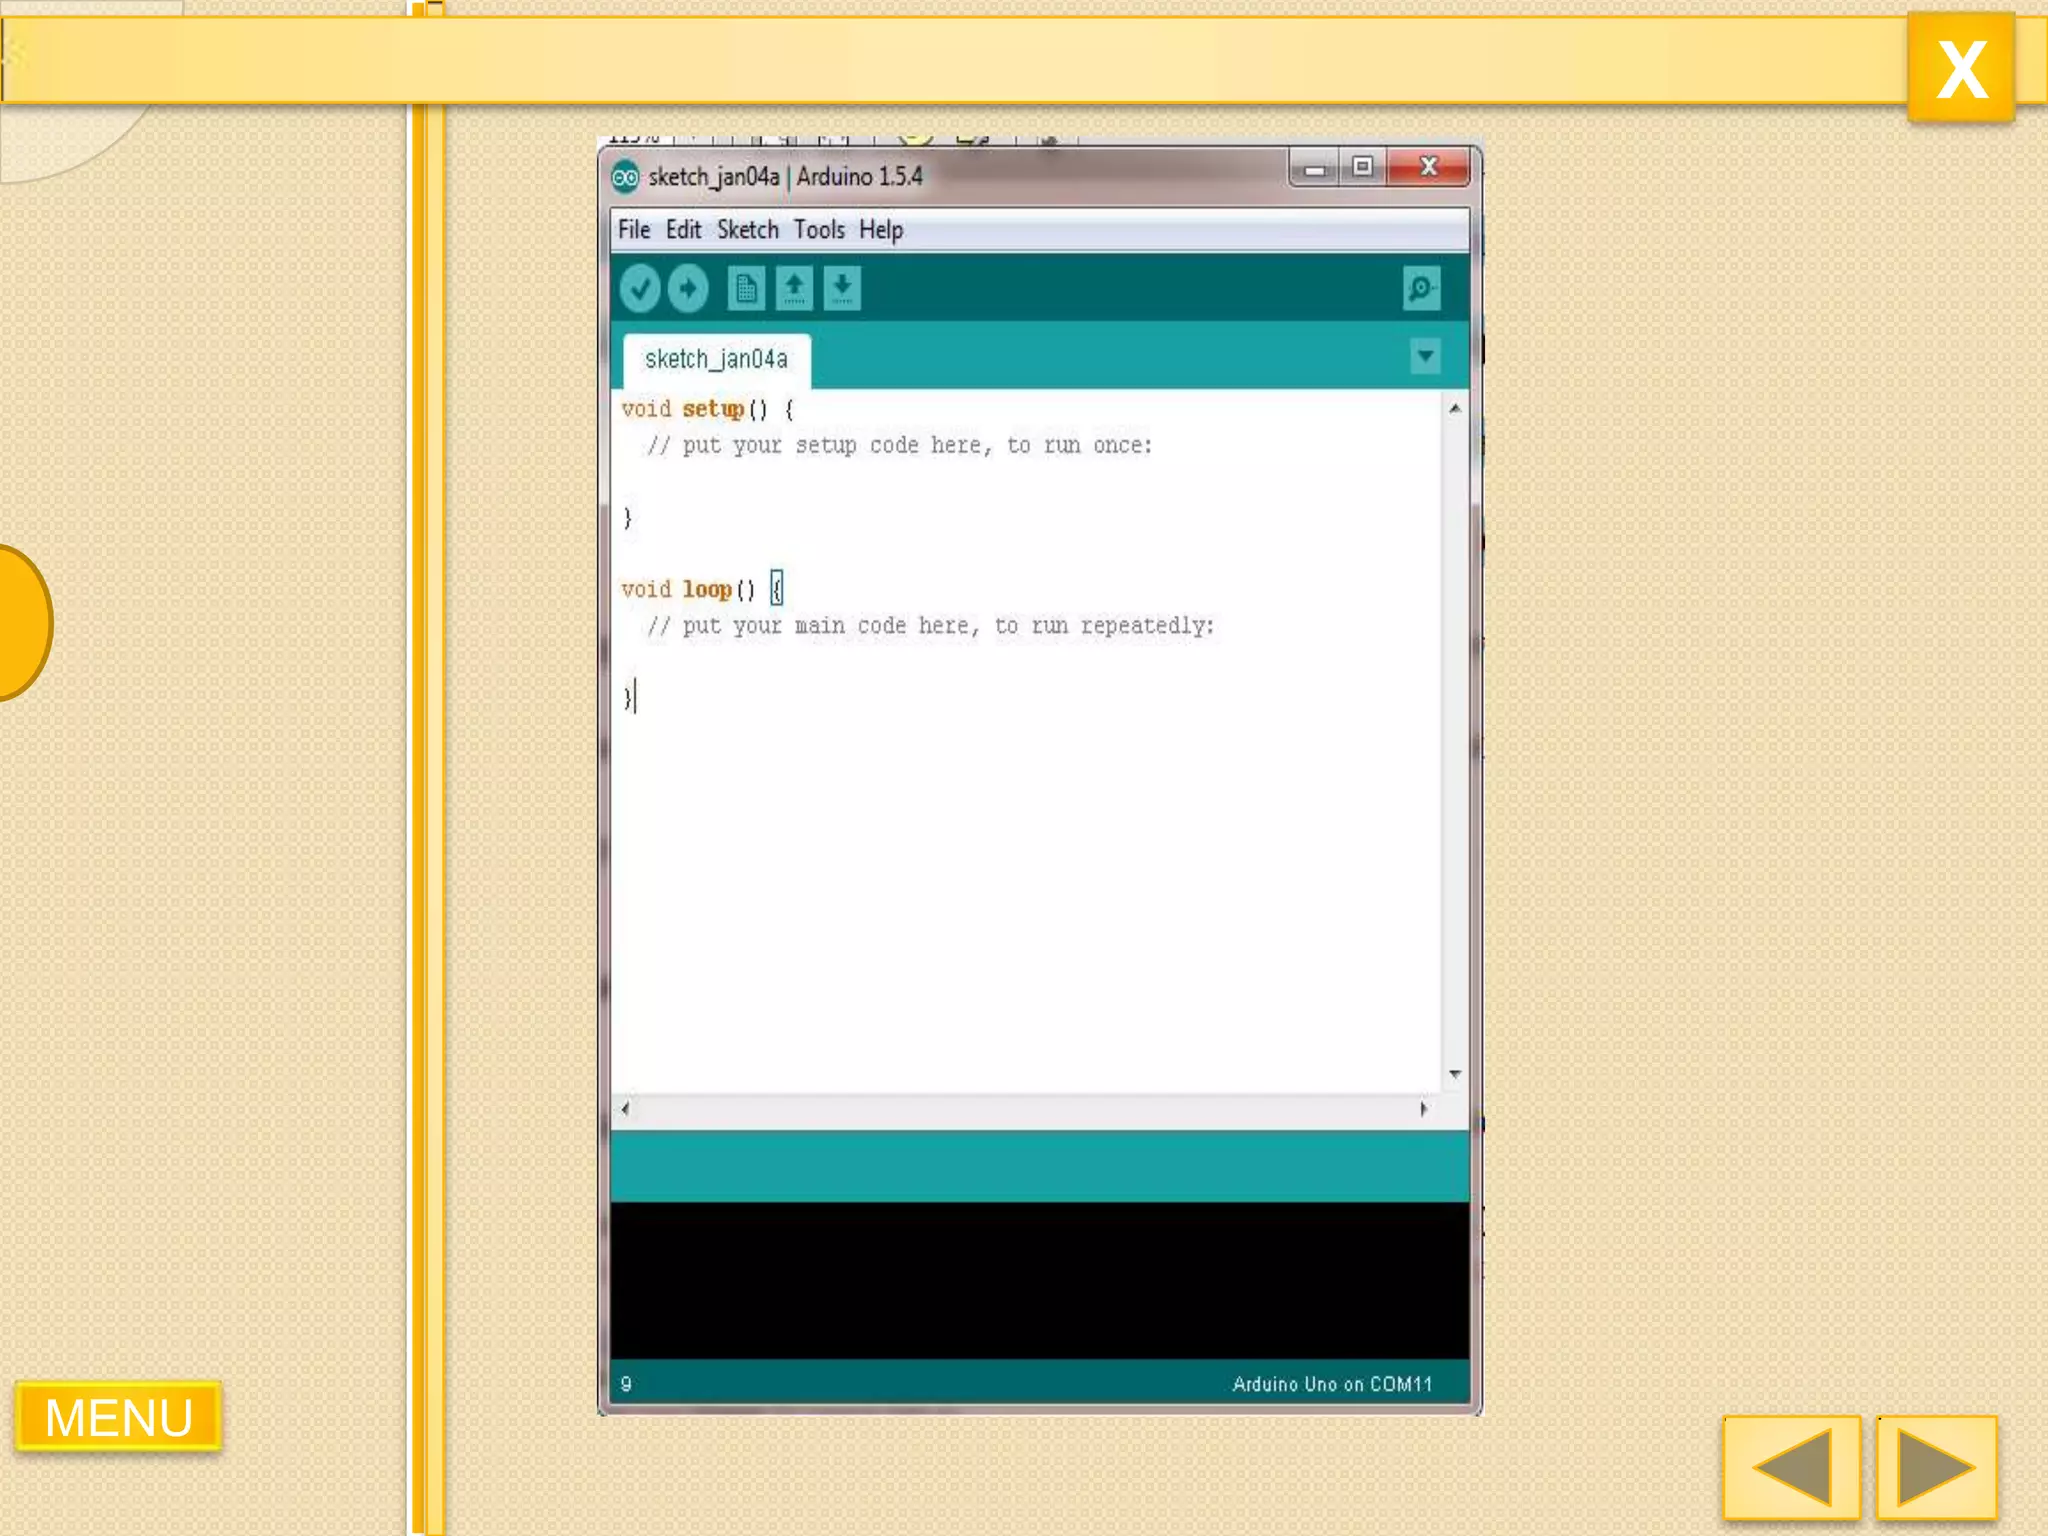The height and width of the screenshot is (1536, 2048).
Task: Open the File menu
Action: pyautogui.click(x=634, y=230)
